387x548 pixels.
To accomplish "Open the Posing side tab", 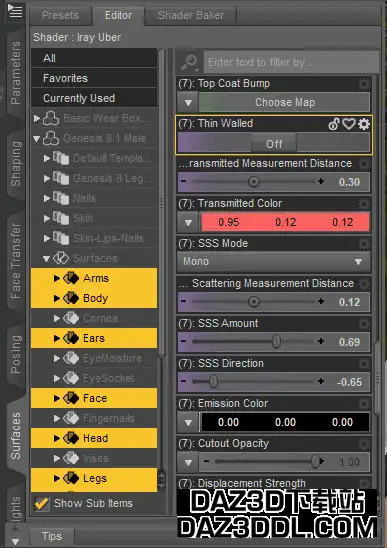I will coord(16,354).
